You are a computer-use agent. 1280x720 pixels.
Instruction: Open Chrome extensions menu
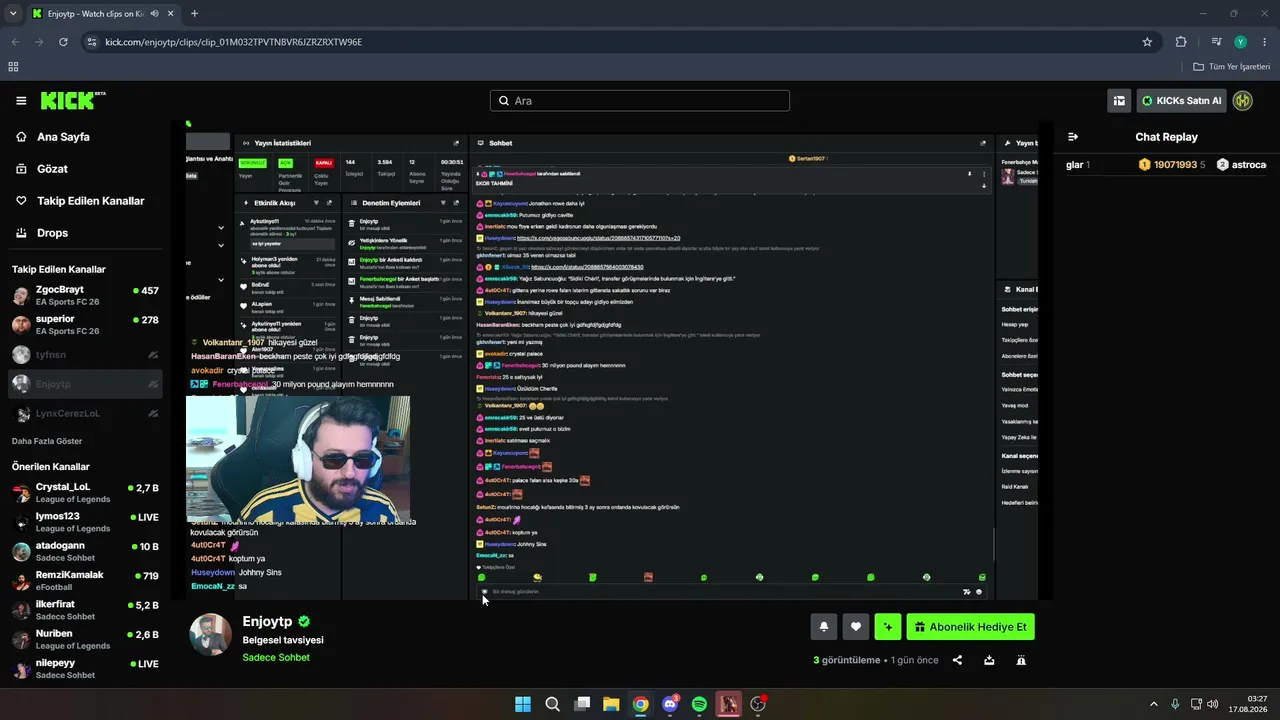[1181, 42]
